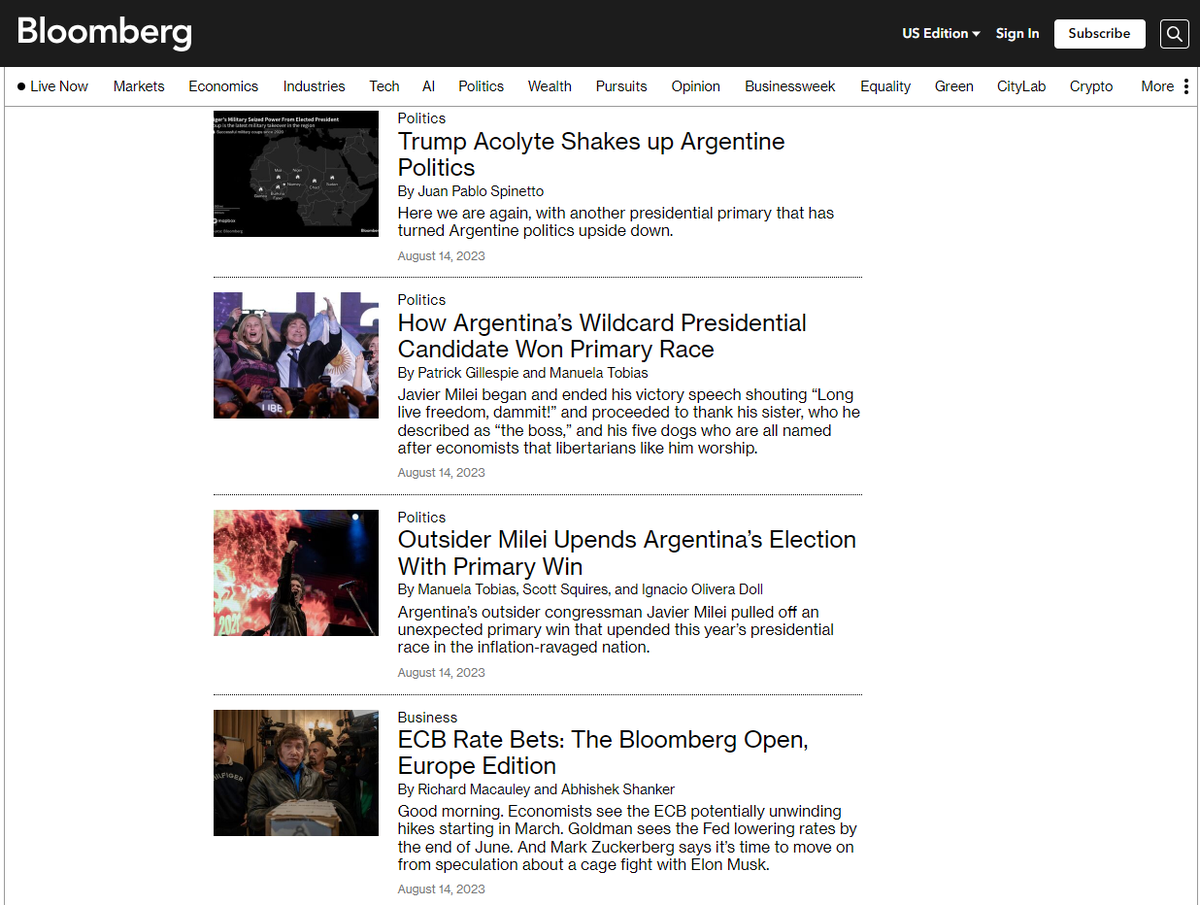
Task: Open the Markets section tab
Action: click(x=139, y=86)
